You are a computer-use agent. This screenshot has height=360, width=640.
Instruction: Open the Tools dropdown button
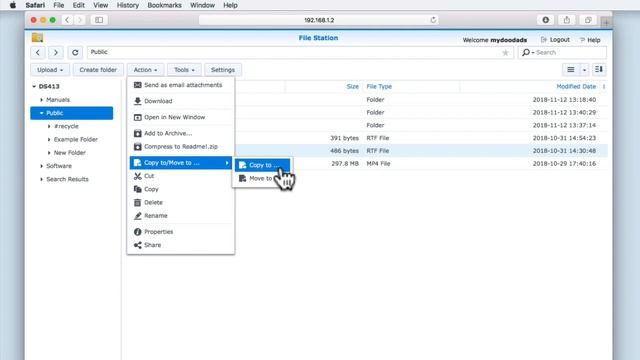[184, 70]
